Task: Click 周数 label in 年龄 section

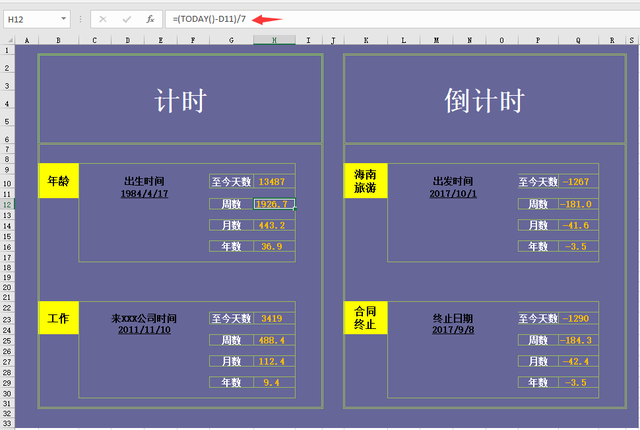Action: coord(231,204)
